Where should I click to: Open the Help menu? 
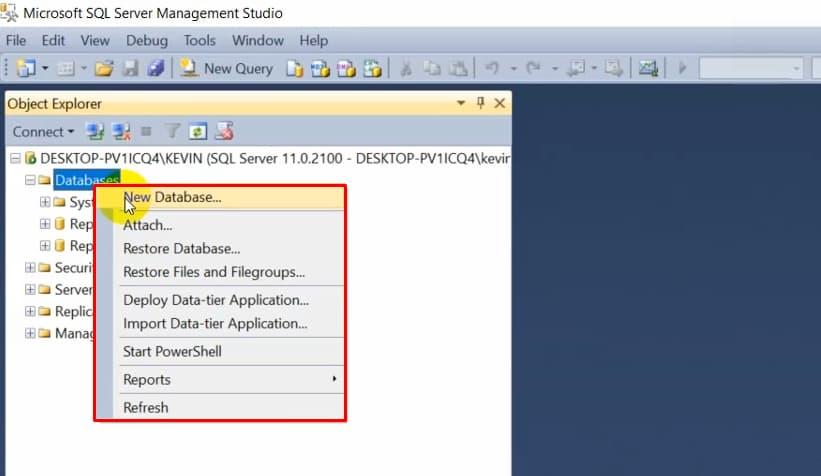pos(314,40)
